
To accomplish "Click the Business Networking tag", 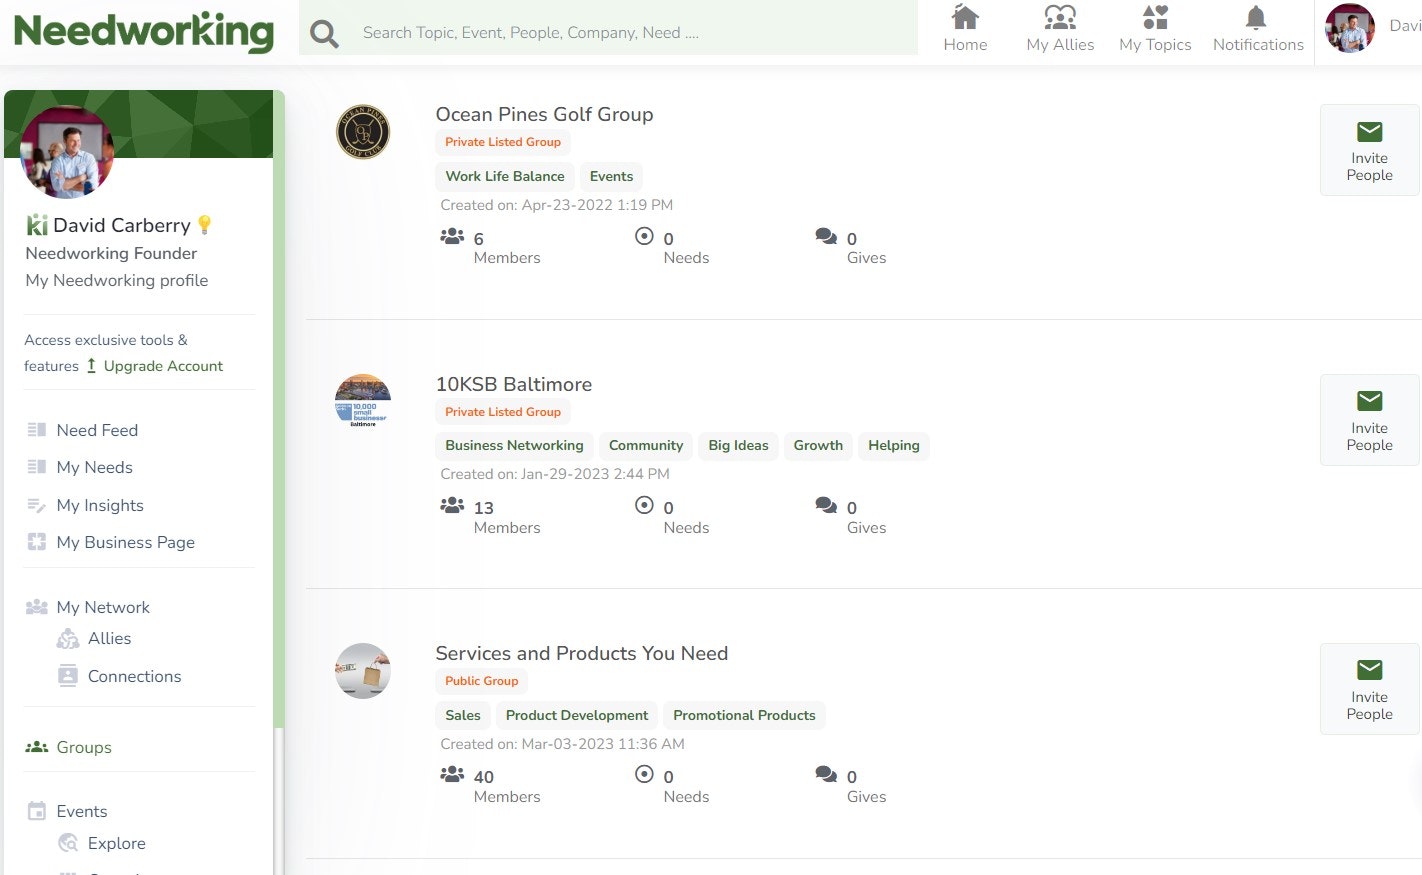I will (x=514, y=445).
